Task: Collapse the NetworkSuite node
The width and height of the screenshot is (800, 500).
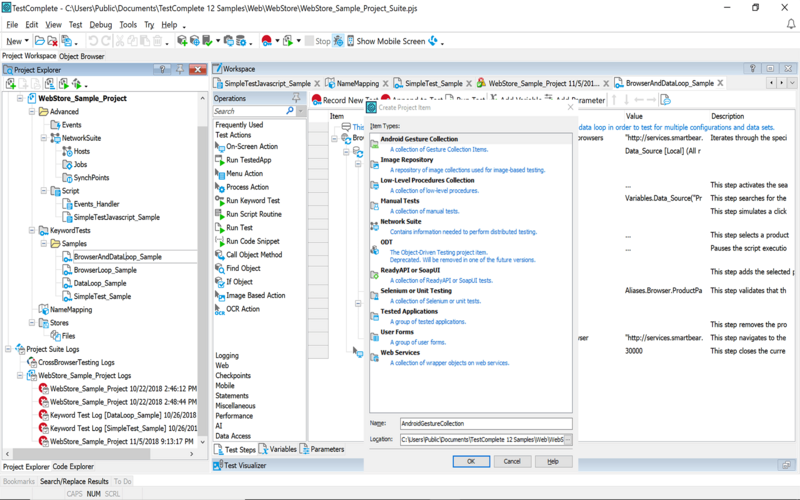Action: [44, 138]
